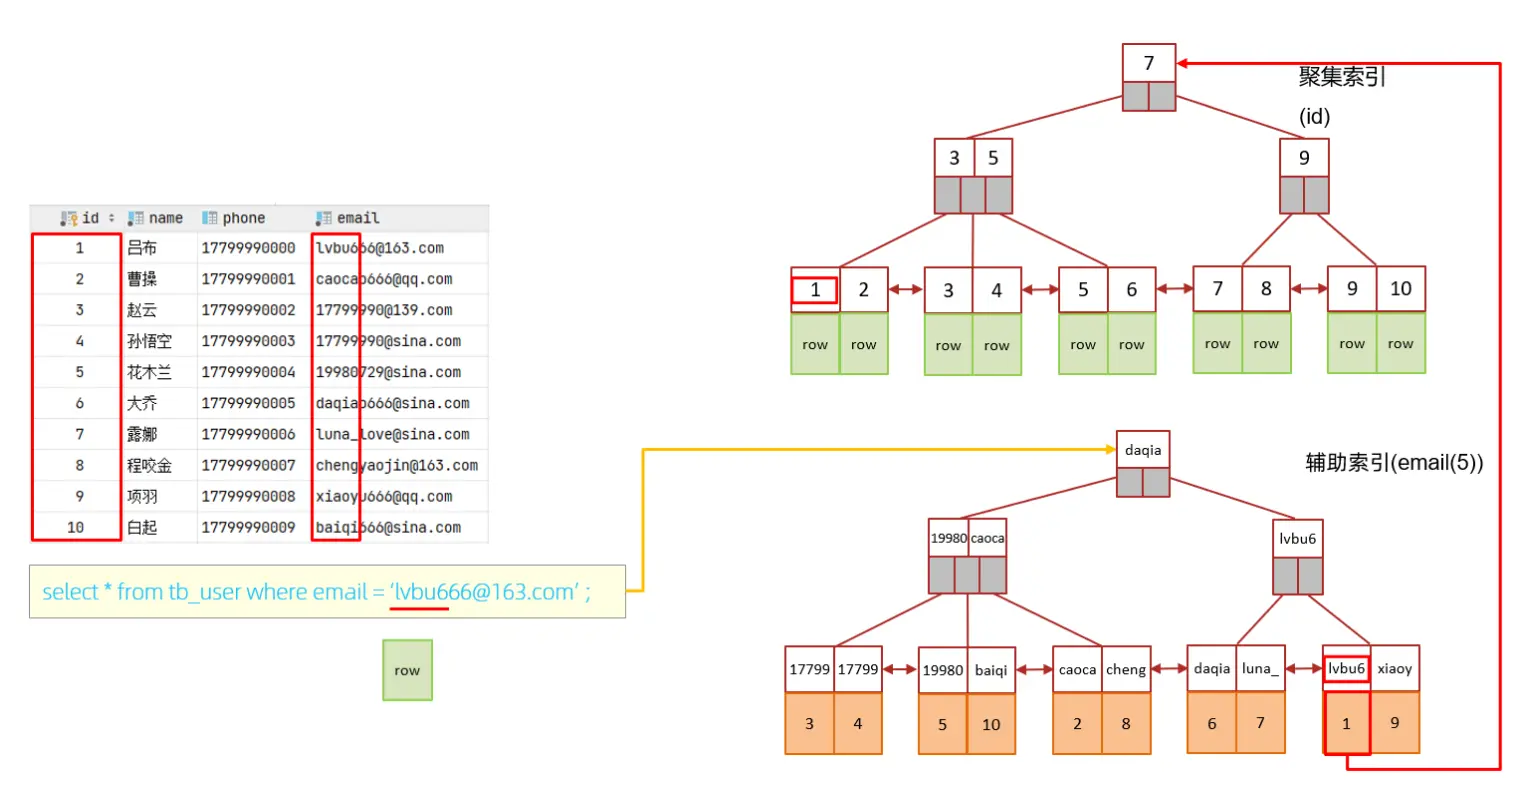1527x791 pixels.
Task: Select root node 7 of the clustered index tree
Action: 1148,63
